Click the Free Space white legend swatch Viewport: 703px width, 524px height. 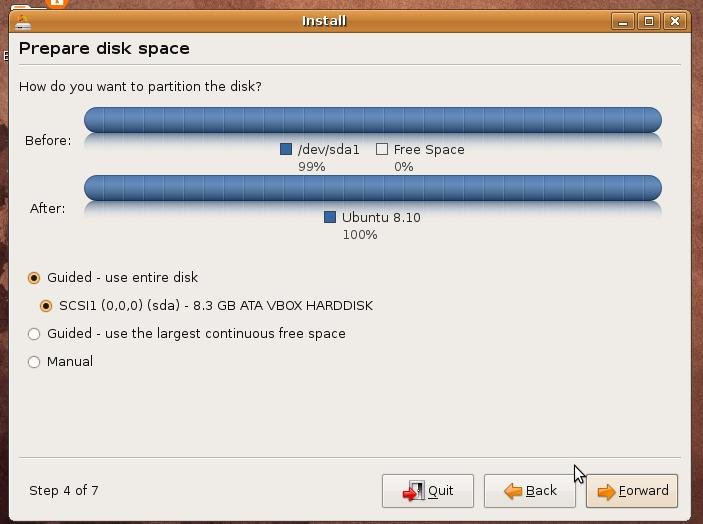pos(382,149)
